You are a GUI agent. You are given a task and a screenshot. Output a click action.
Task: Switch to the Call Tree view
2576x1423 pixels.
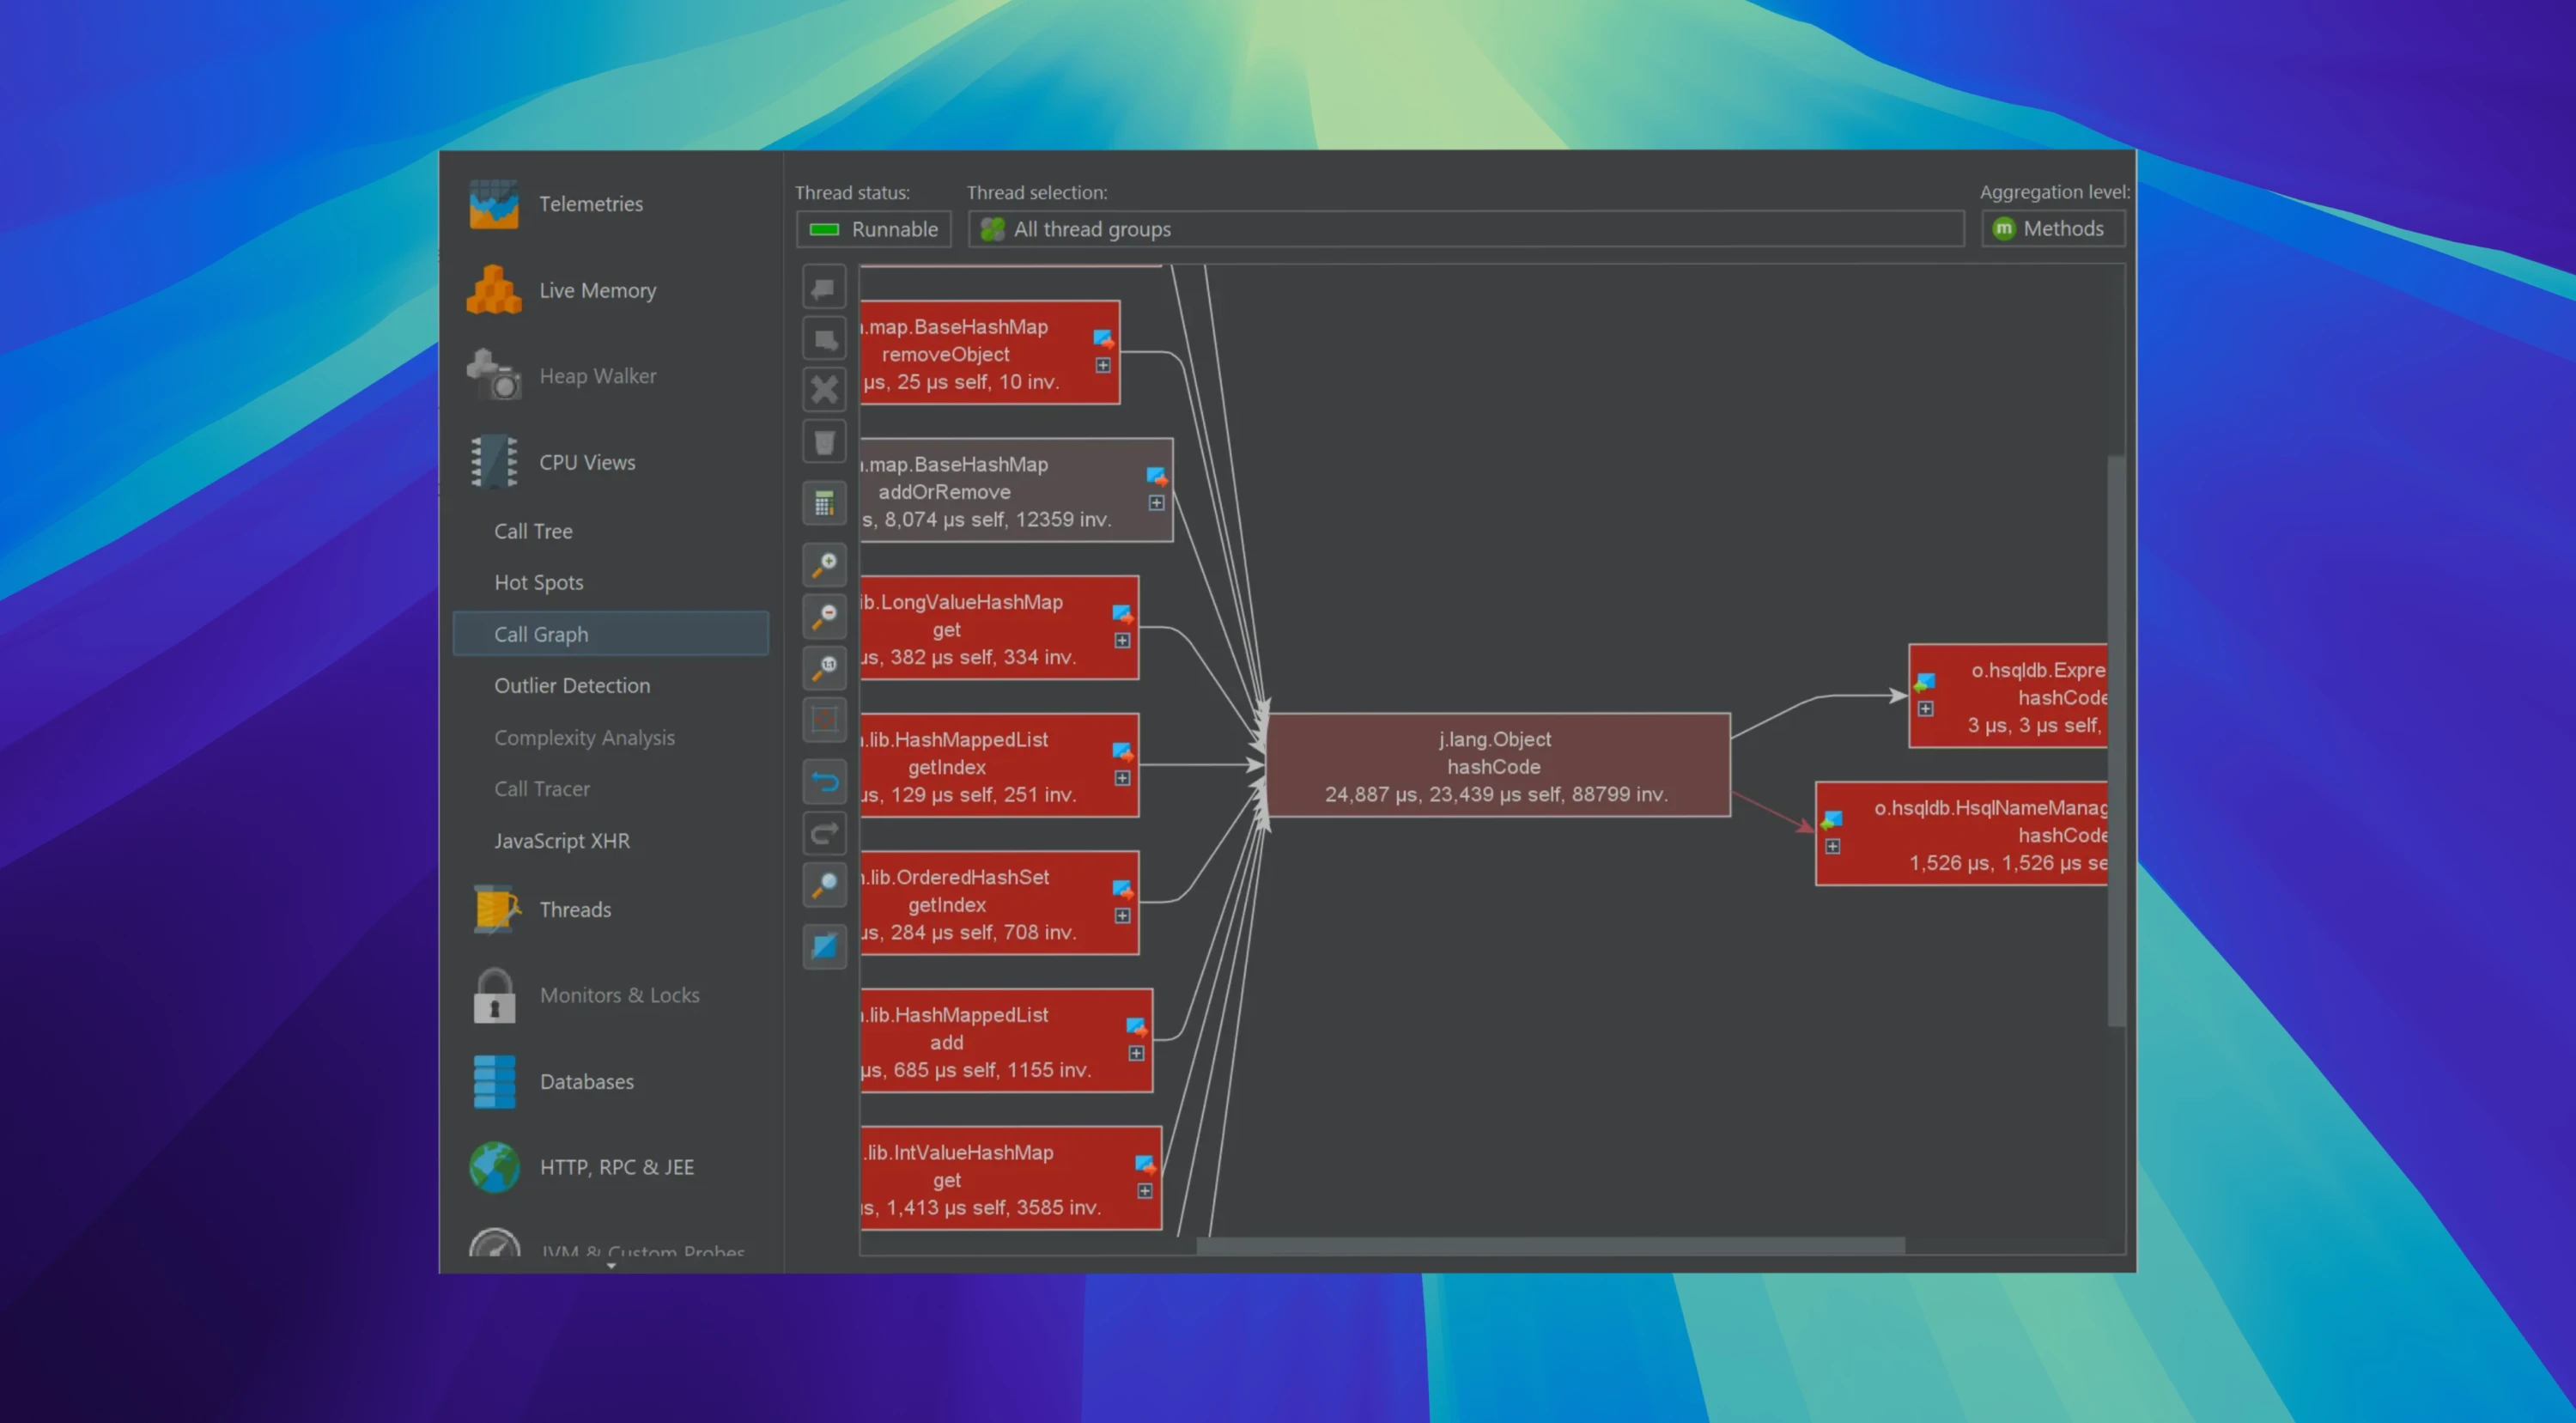[x=533, y=531]
